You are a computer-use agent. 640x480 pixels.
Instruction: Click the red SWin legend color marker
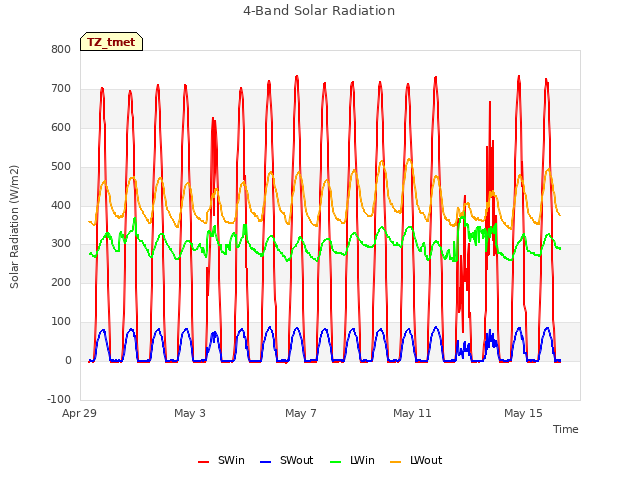(203, 462)
